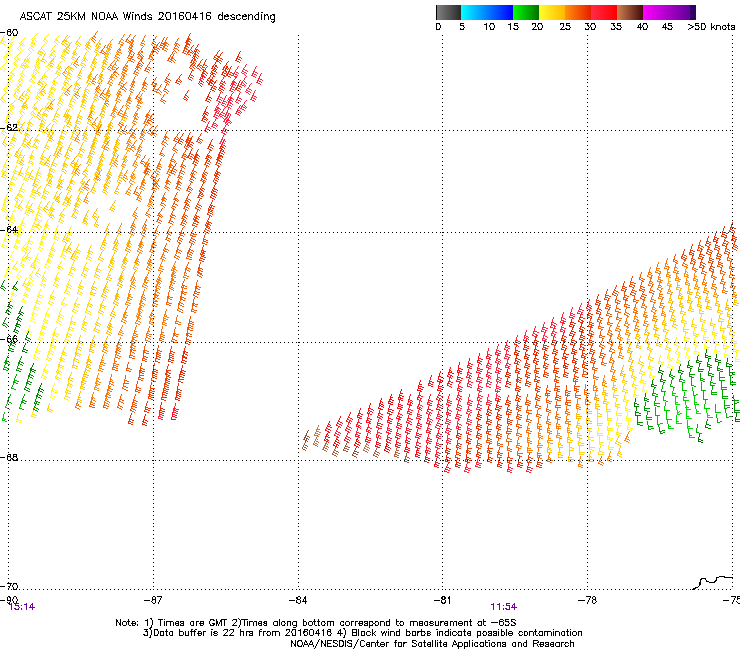Click the title 'ASCAT 25KM NOAA Winds 20160416 descending'
This screenshot has height=650, width=740.
pos(147,16)
